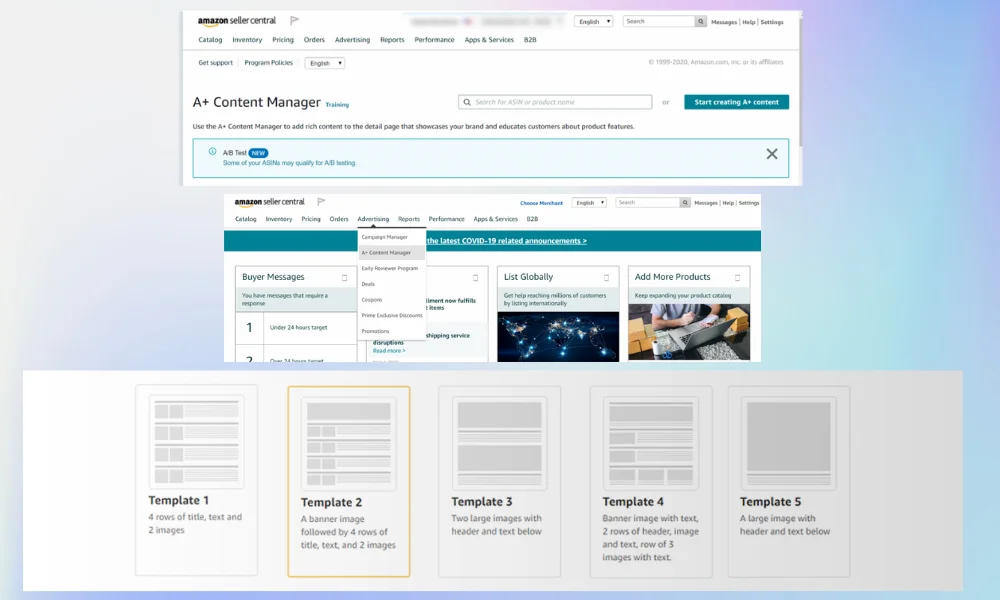Image resolution: width=1000 pixels, height=600 pixels.
Task: Choose the Template 3 card
Action: click(x=499, y=481)
